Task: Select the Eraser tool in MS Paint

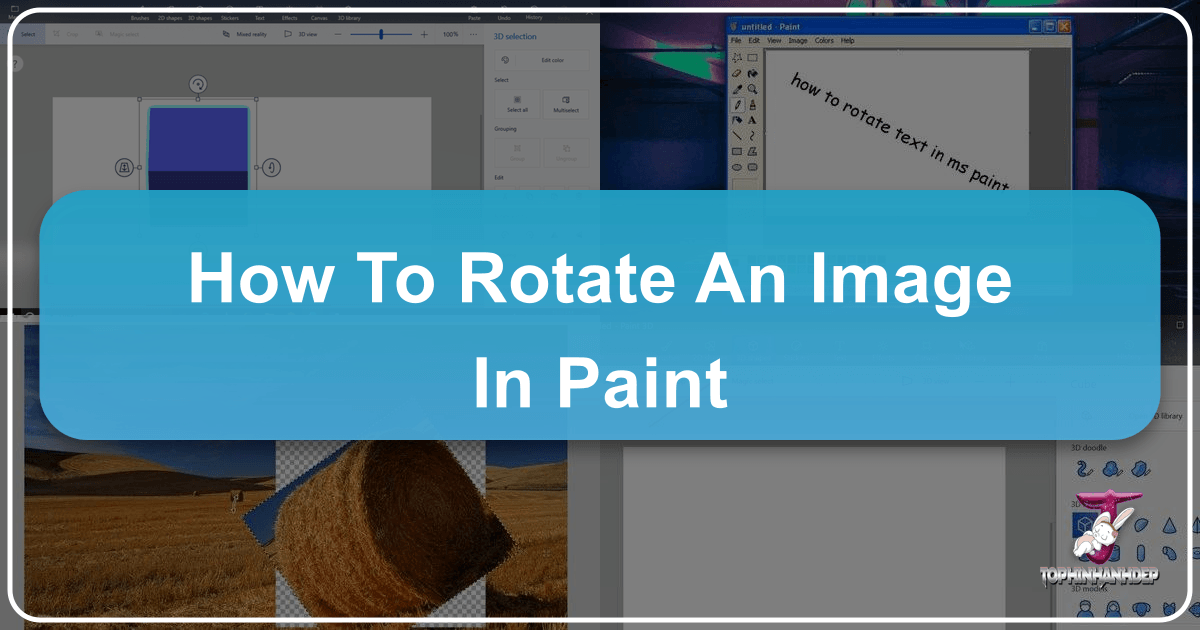Action: point(736,74)
